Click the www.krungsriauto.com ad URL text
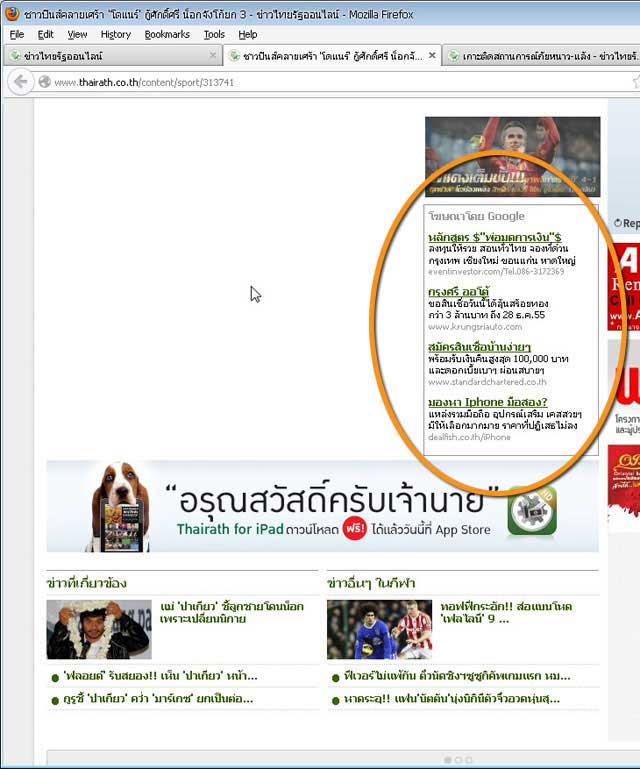Image resolution: width=640 pixels, height=769 pixels. tap(475, 327)
